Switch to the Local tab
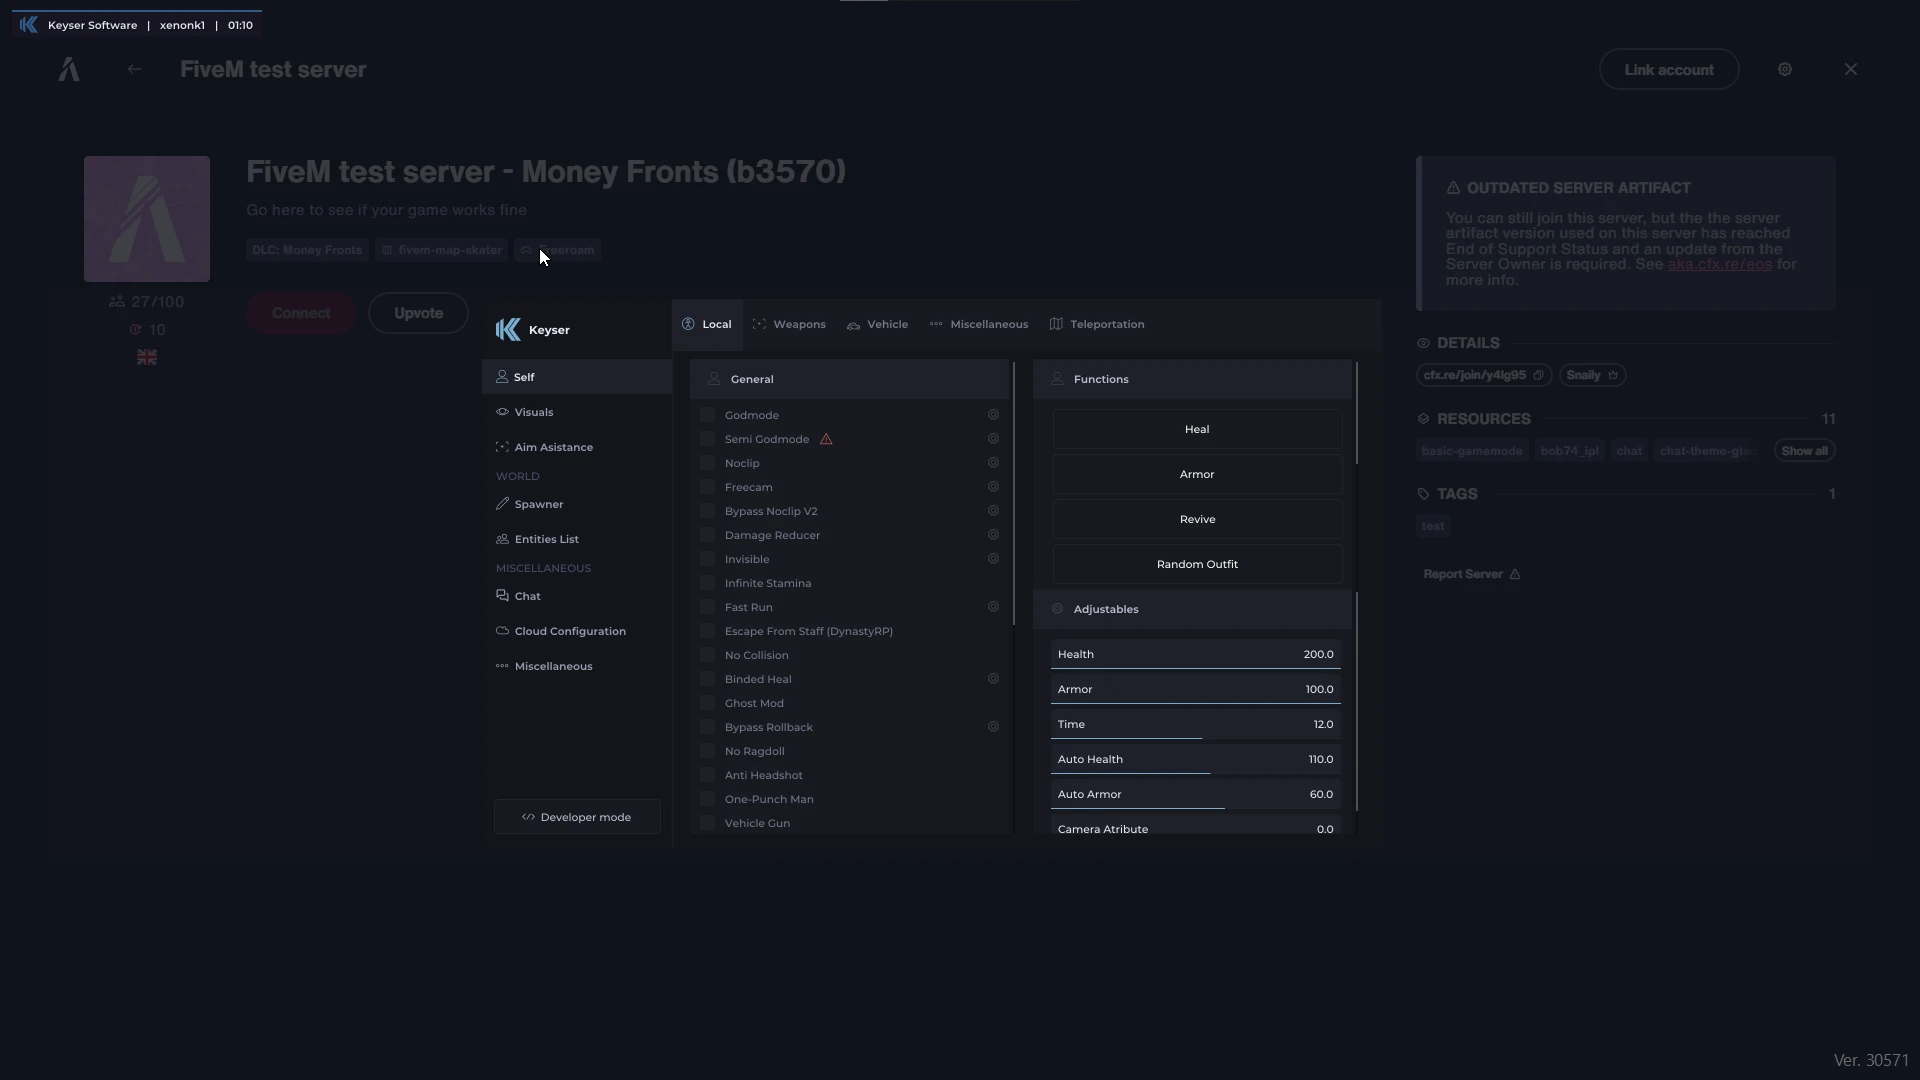 click(707, 325)
